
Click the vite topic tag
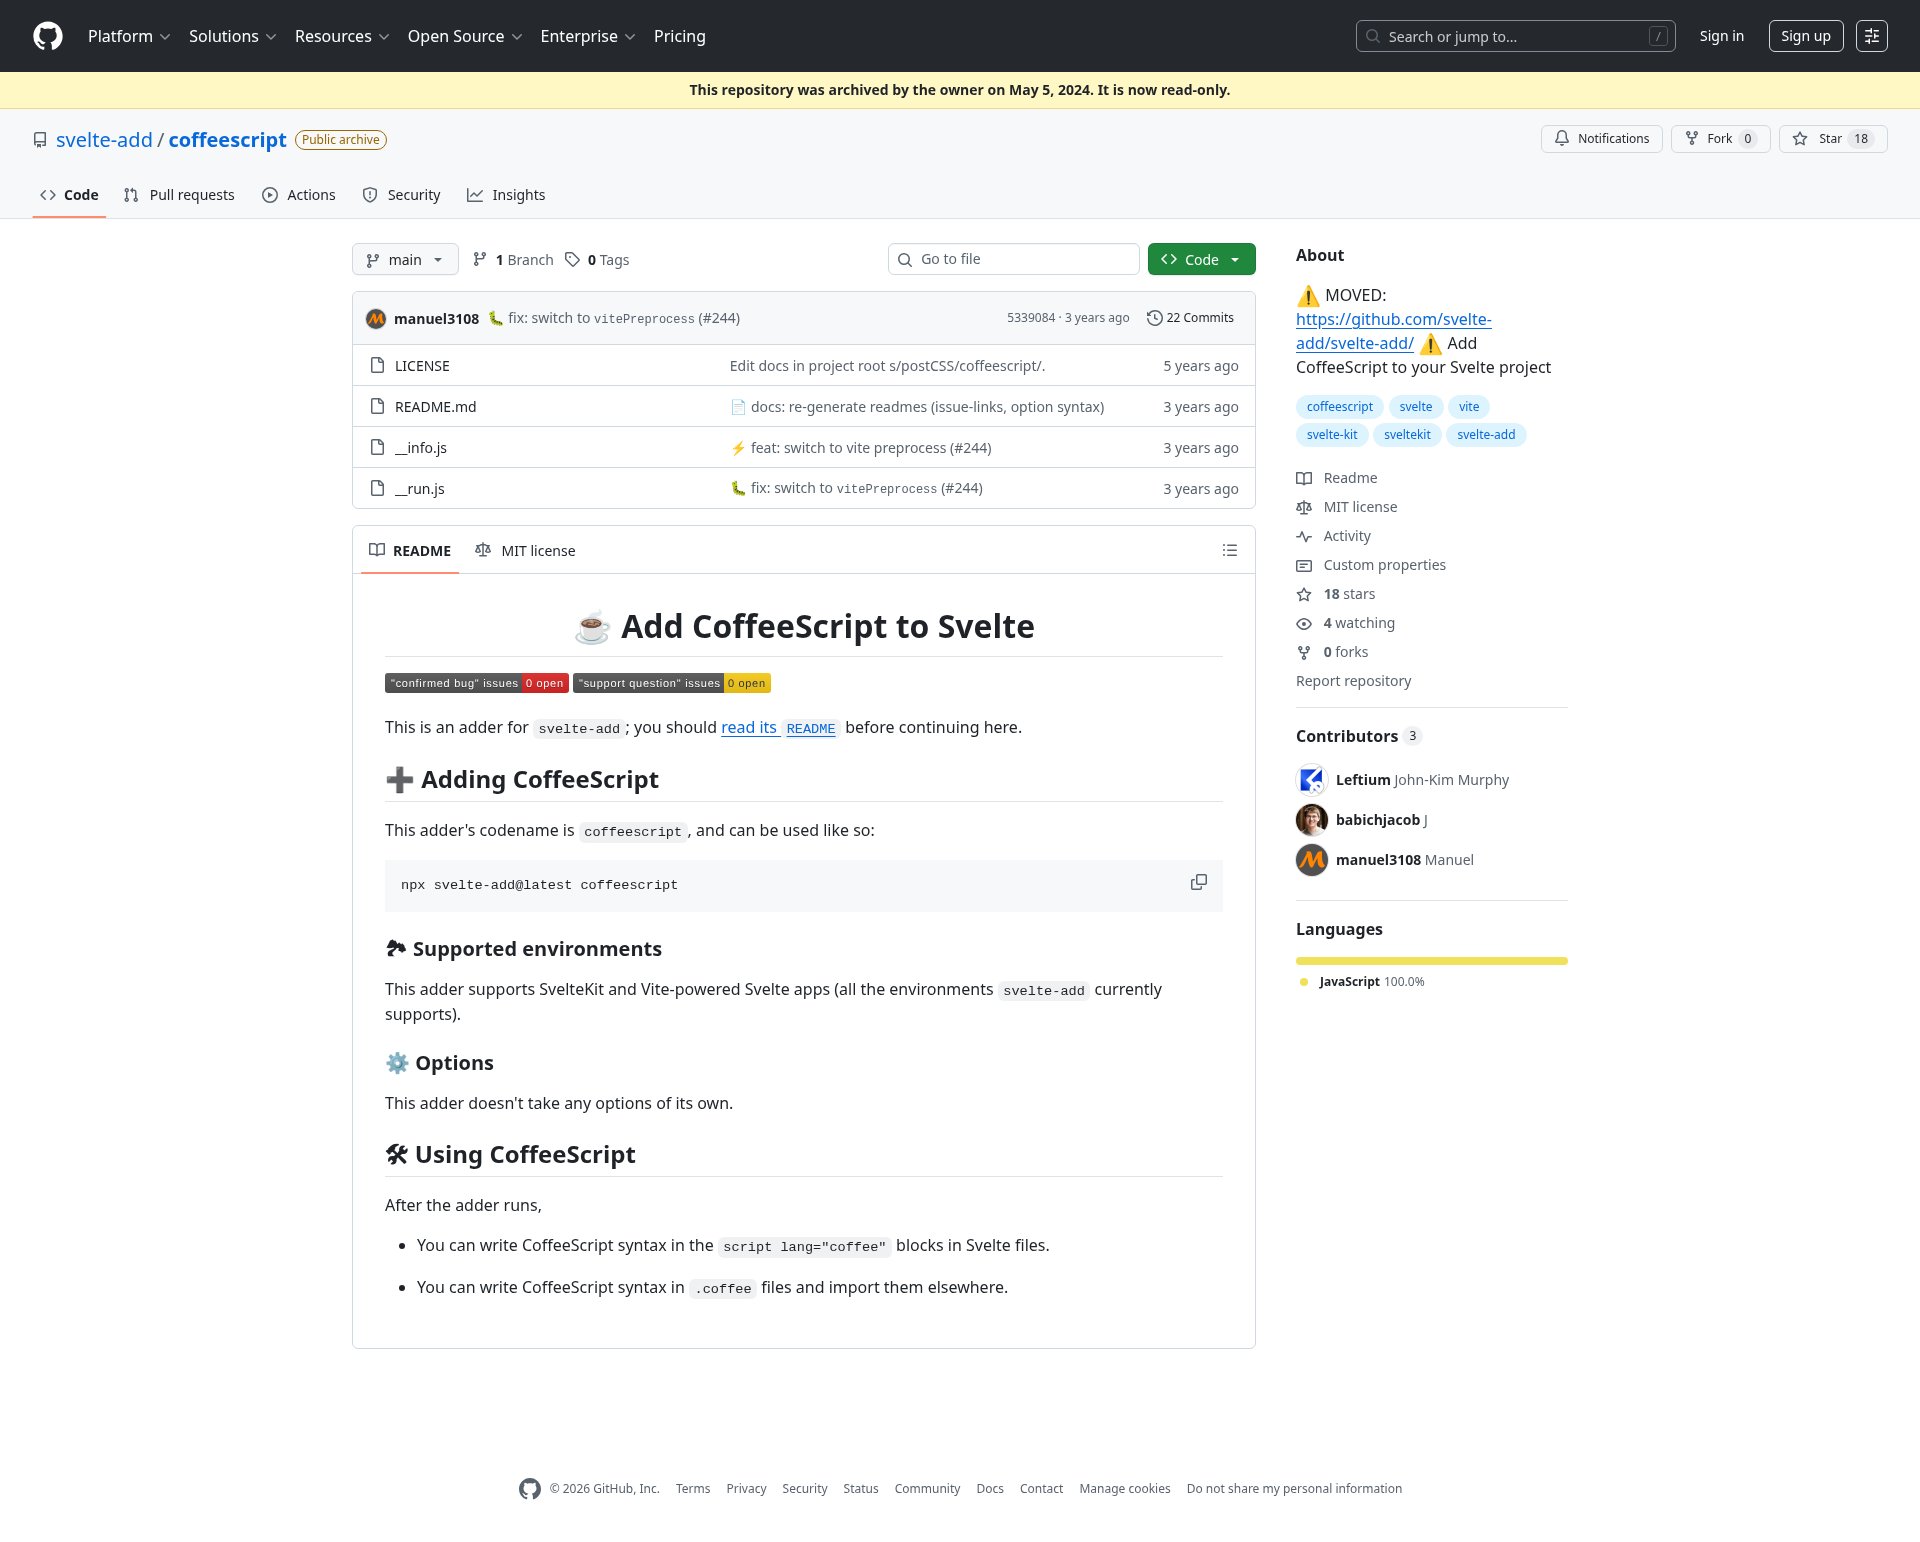tap(1469, 407)
